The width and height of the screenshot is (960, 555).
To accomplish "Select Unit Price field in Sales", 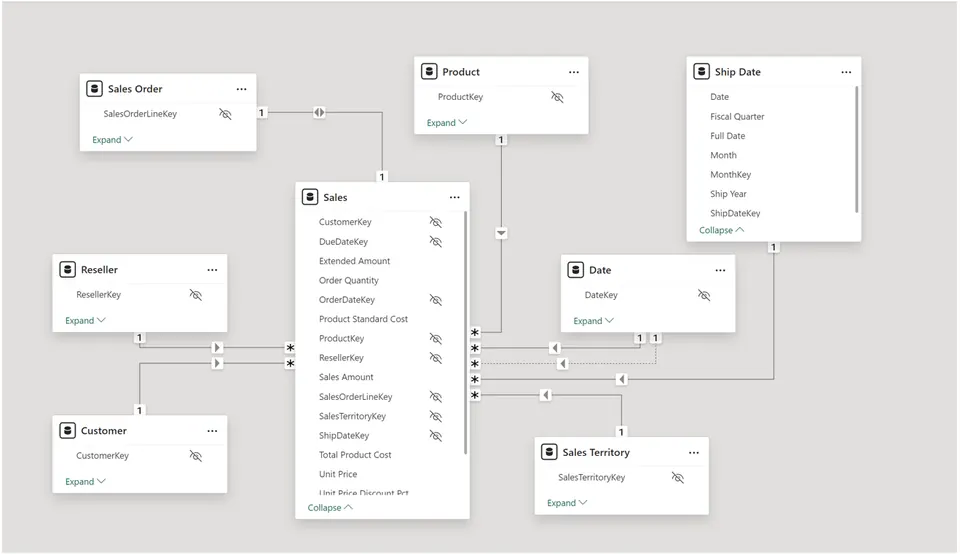I will pyautogui.click(x=338, y=474).
